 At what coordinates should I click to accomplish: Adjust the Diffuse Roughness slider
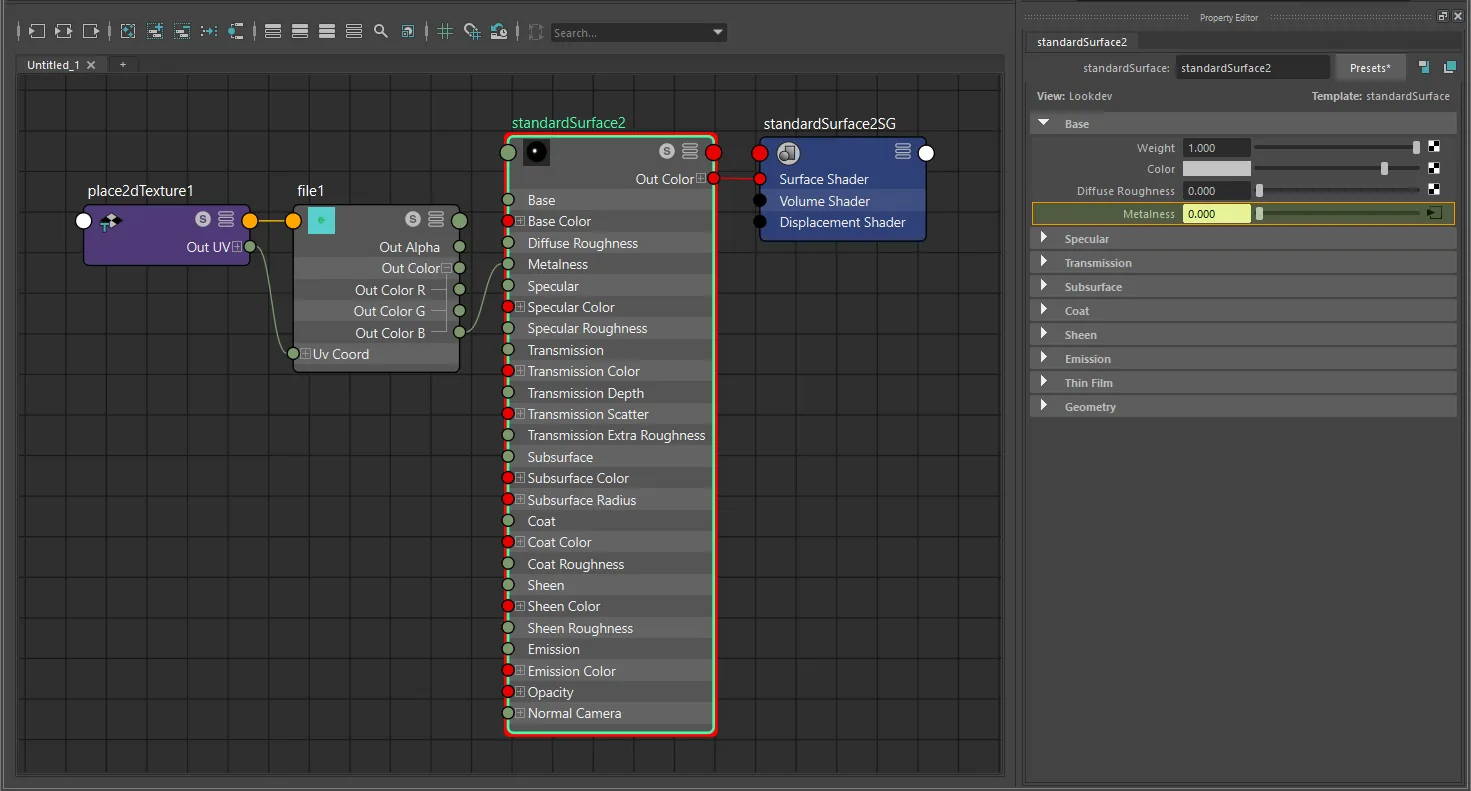[x=1337, y=190]
